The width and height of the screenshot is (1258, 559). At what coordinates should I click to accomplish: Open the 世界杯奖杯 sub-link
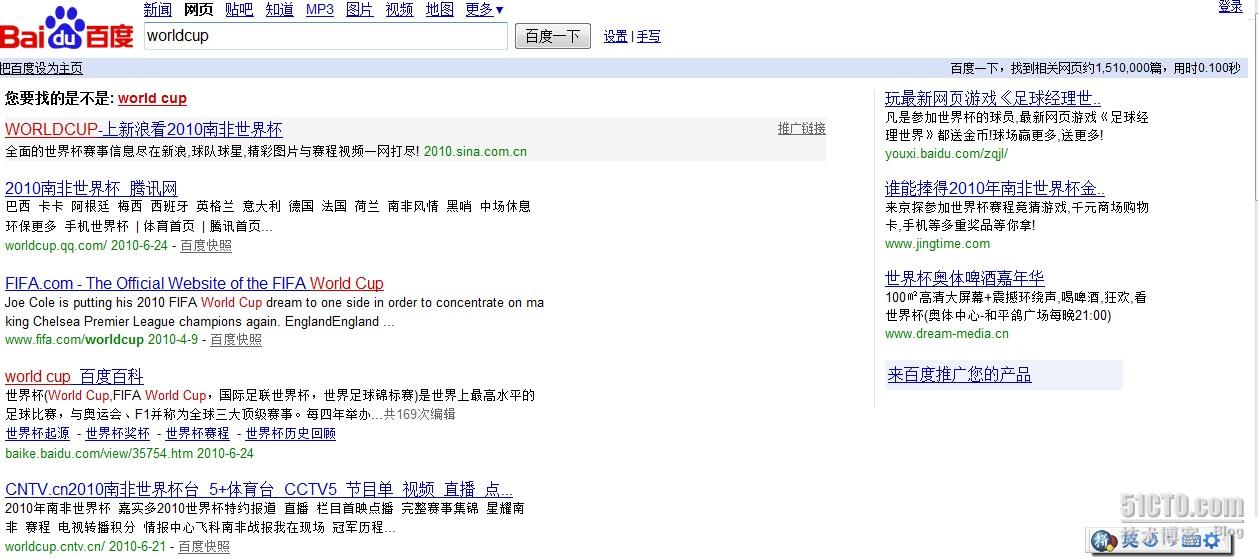(118, 433)
